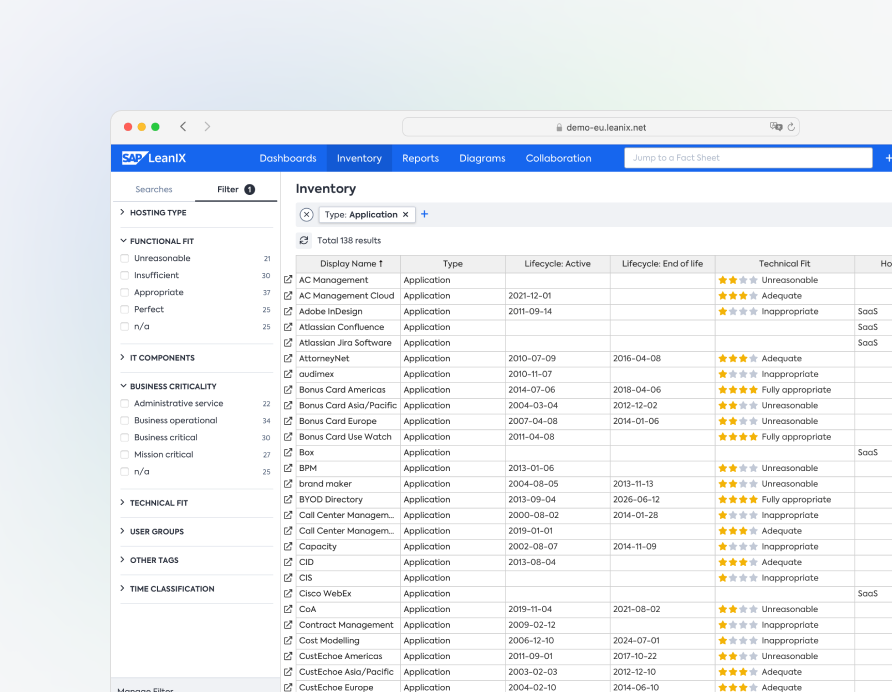Open audimex external link icon
Image resolution: width=892 pixels, height=692 pixels.
tap(288, 374)
